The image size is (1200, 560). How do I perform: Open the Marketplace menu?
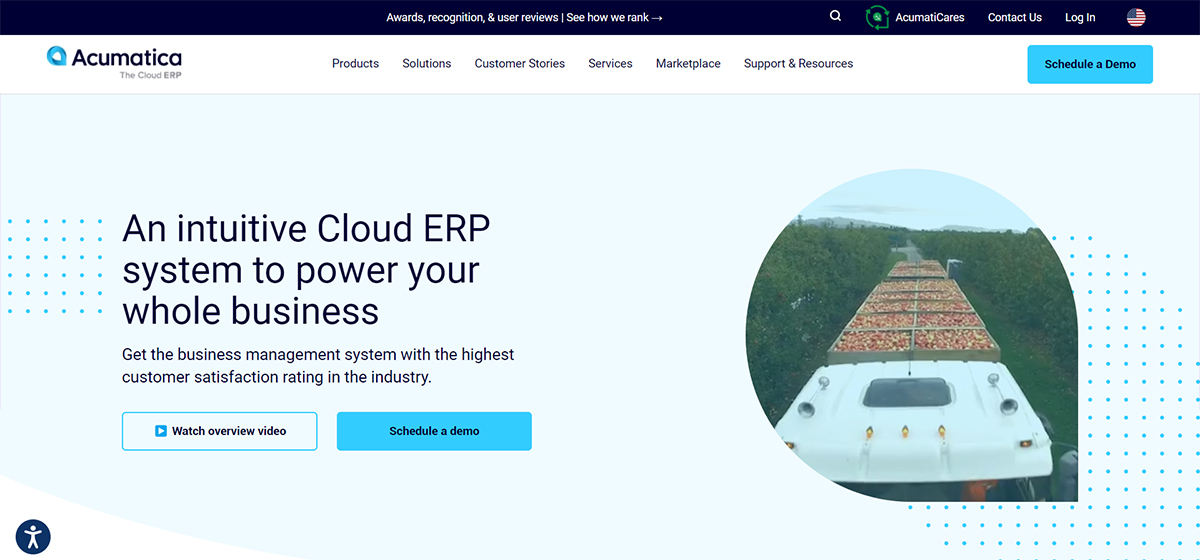tap(688, 63)
